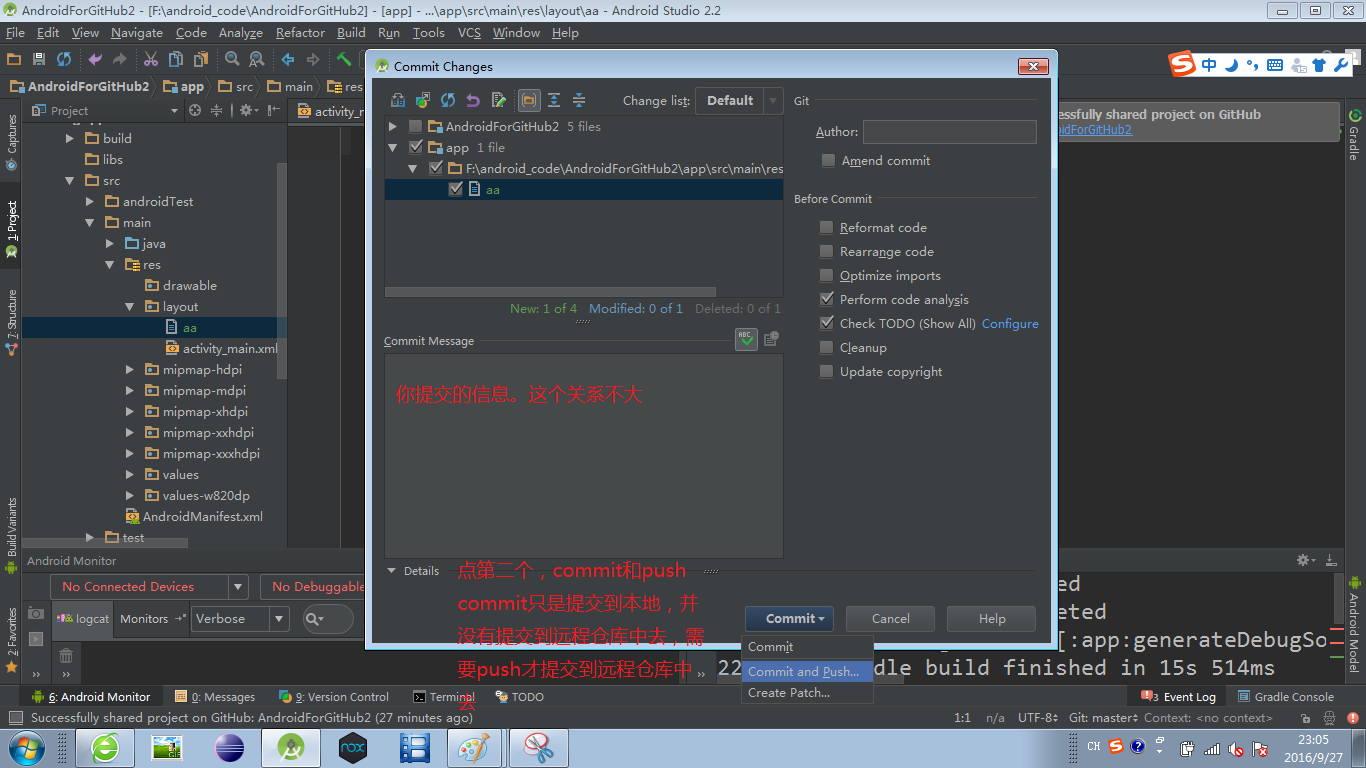Click the Revert icon in the Commit Changes dialog
The height and width of the screenshot is (768, 1366).
click(x=473, y=100)
